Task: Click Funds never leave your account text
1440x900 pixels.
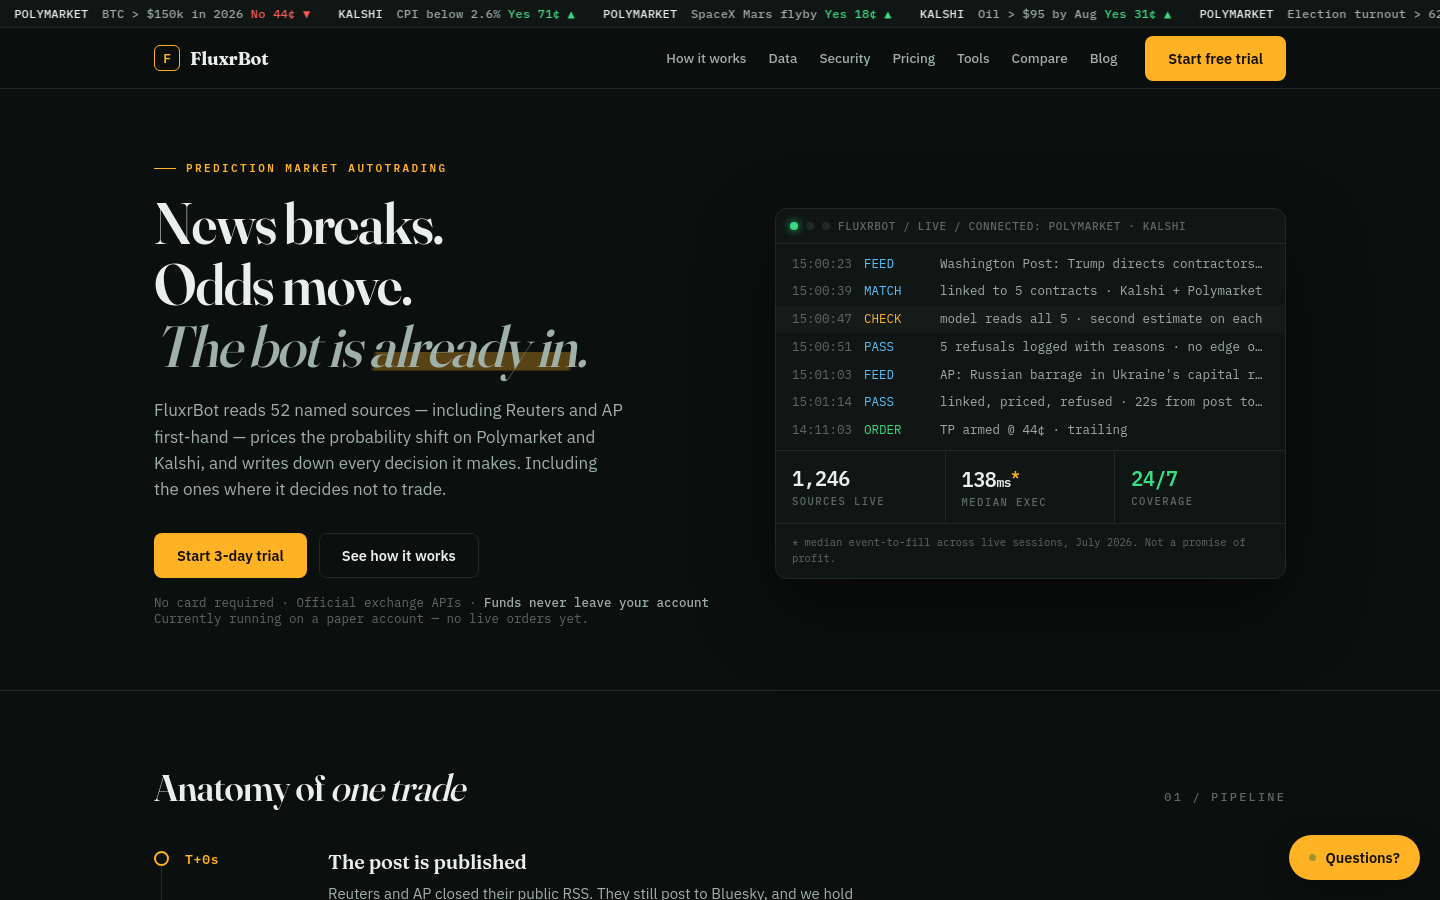Action: tap(596, 603)
